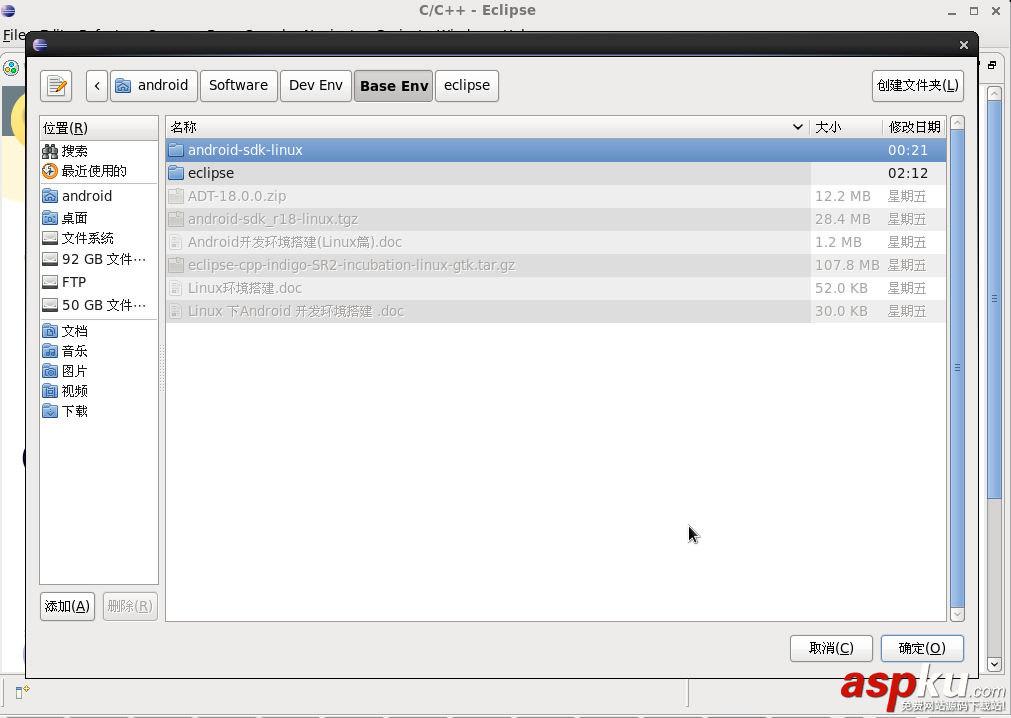The height and width of the screenshot is (718, 1011).
Task: Click the recently used clock icon
Action: 50,171
